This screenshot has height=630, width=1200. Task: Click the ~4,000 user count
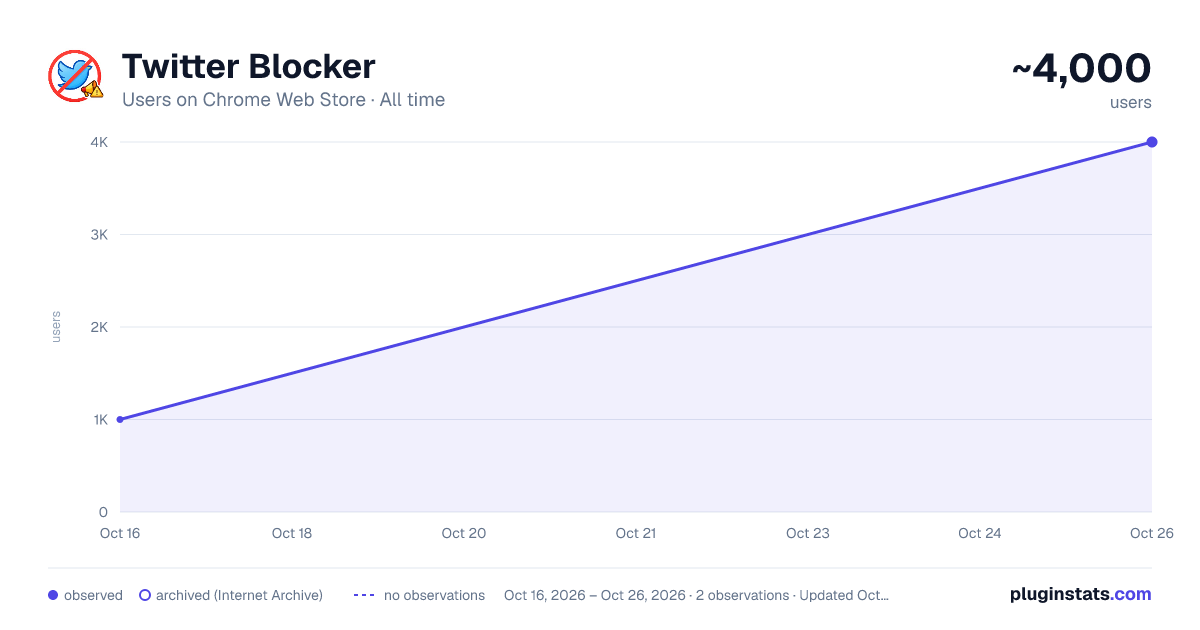pos(1081,68)
